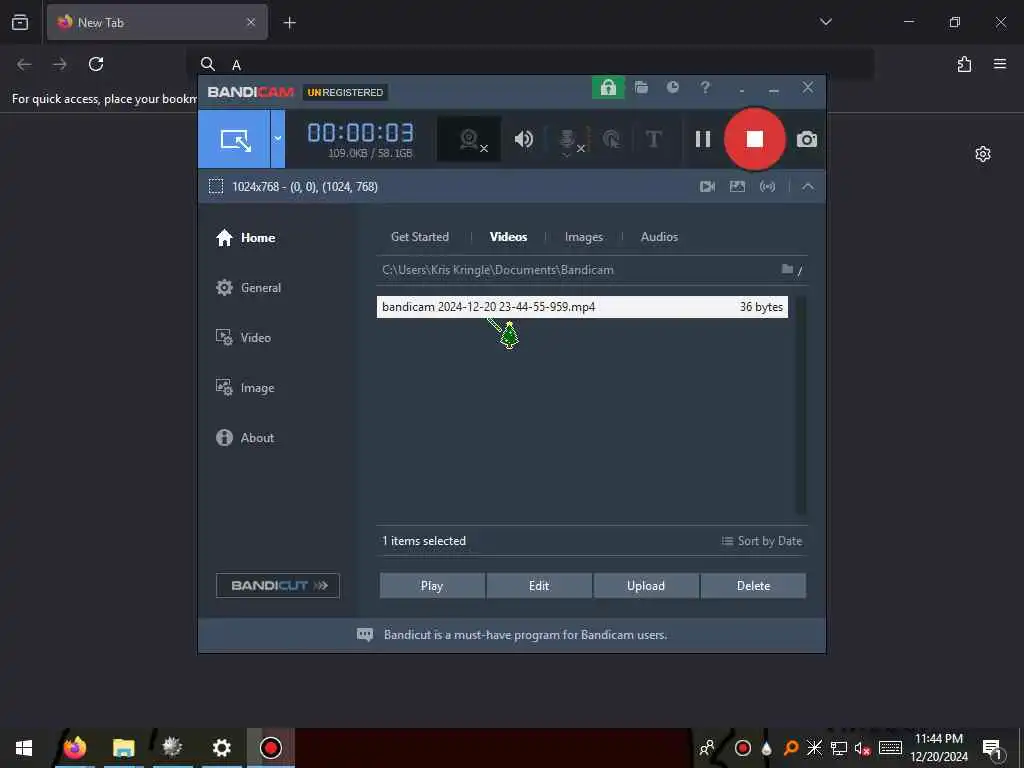Click the image icon in status bar
Screen dimensions: 1024x768
(x=737, y=187)
